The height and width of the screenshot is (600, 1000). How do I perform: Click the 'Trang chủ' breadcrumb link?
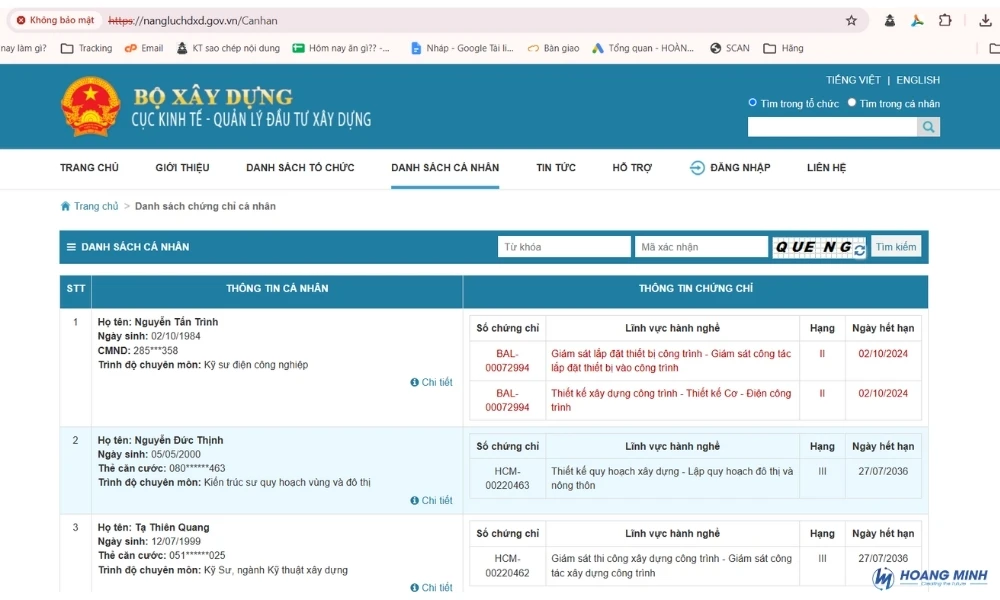(x=96, y=206)
